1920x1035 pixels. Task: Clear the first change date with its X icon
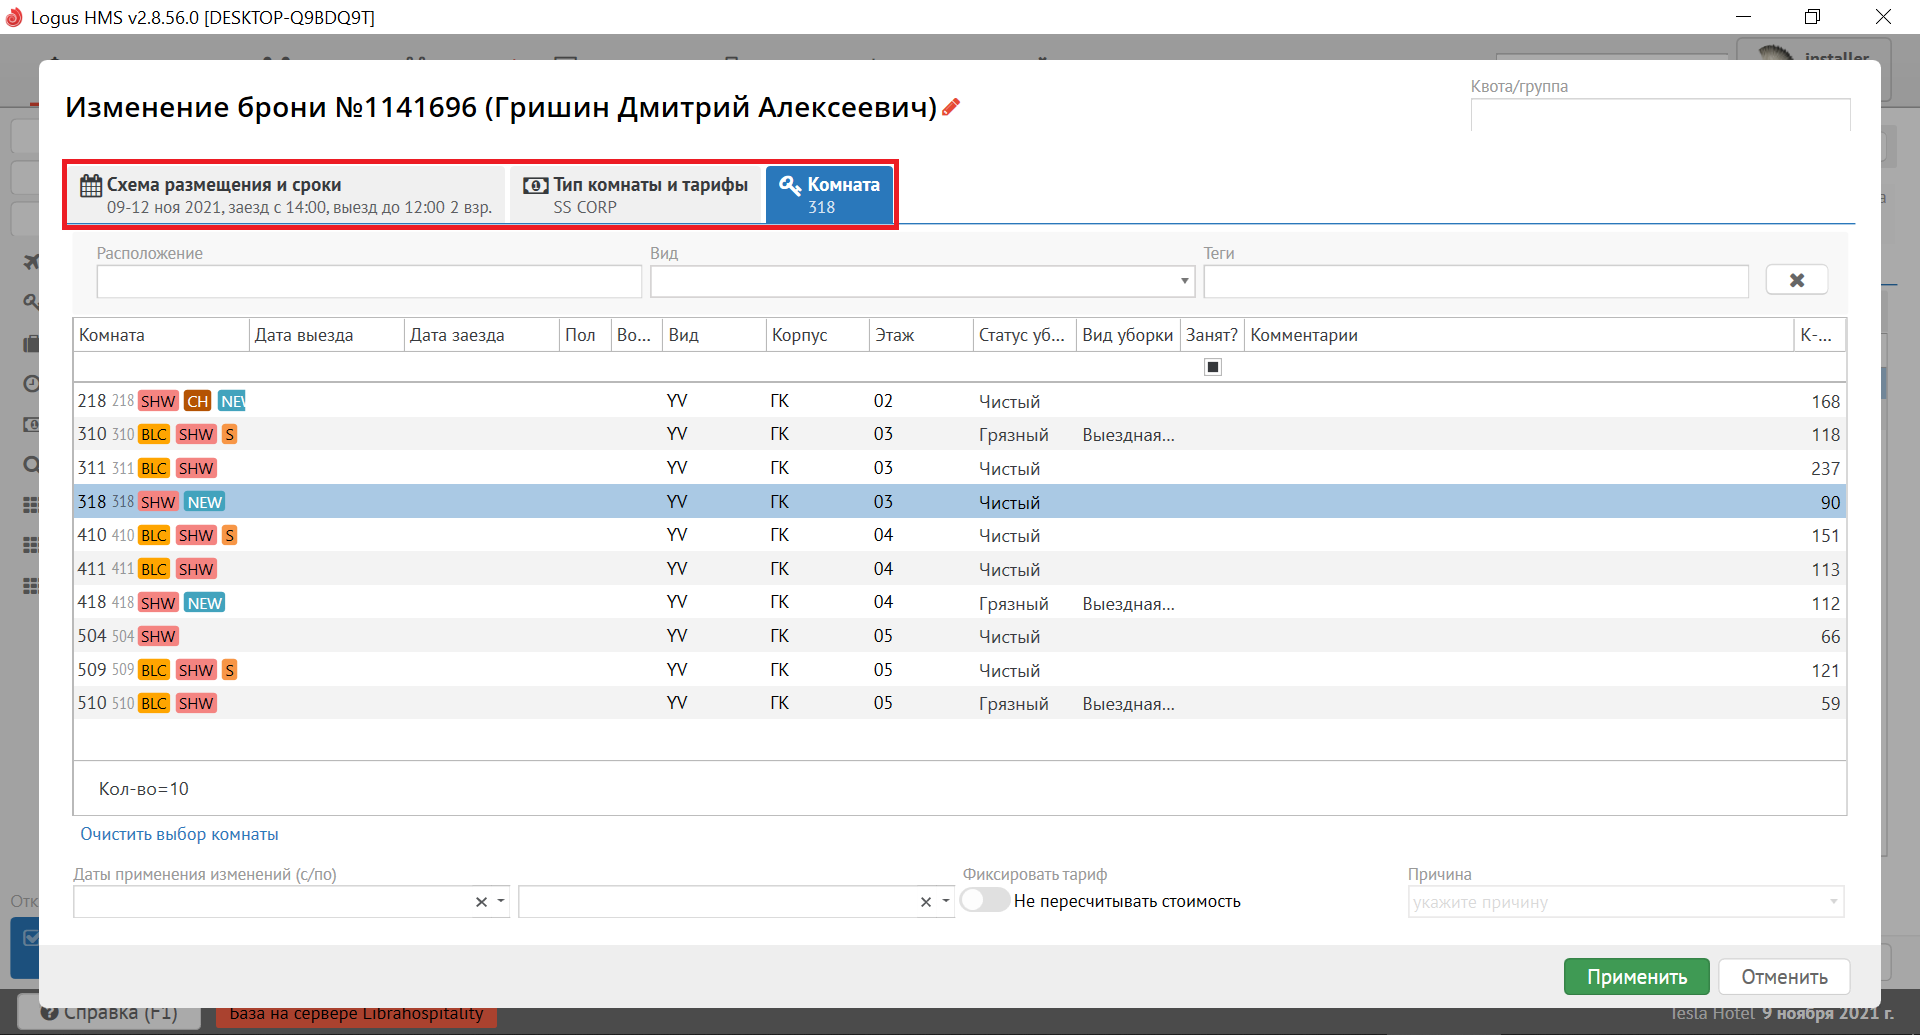coord(481,902)
